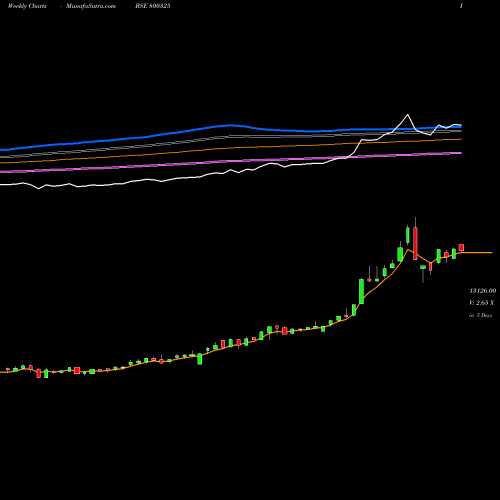500x500 pixels.
Task: Click the last red candlestick on the chart
Action: [461, 247]
